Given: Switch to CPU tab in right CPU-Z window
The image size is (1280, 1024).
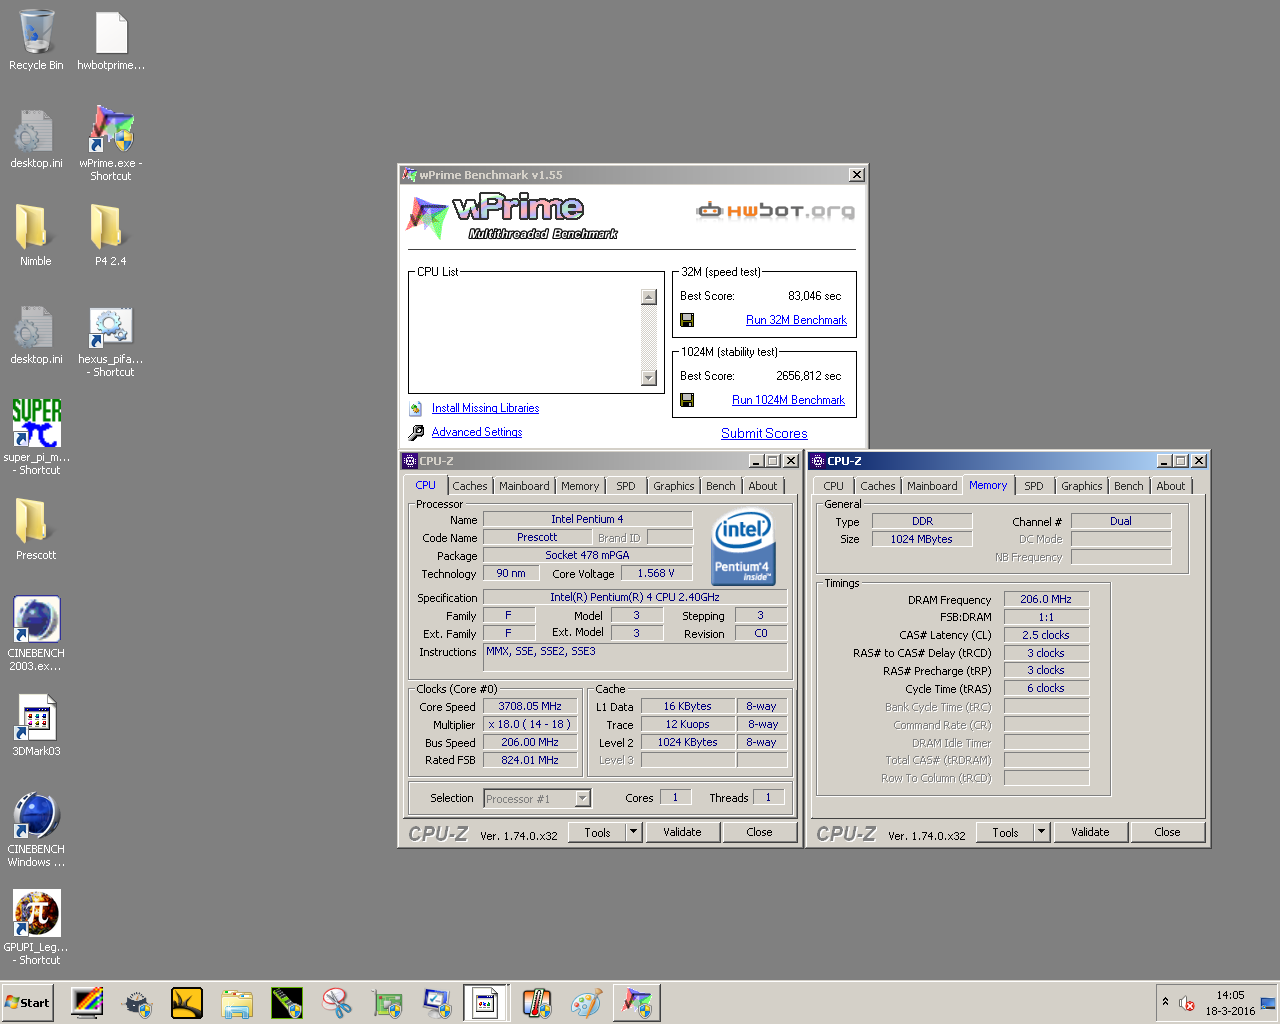Looking at the screenshot, I should pyautogui.click(x=833, y=486).
